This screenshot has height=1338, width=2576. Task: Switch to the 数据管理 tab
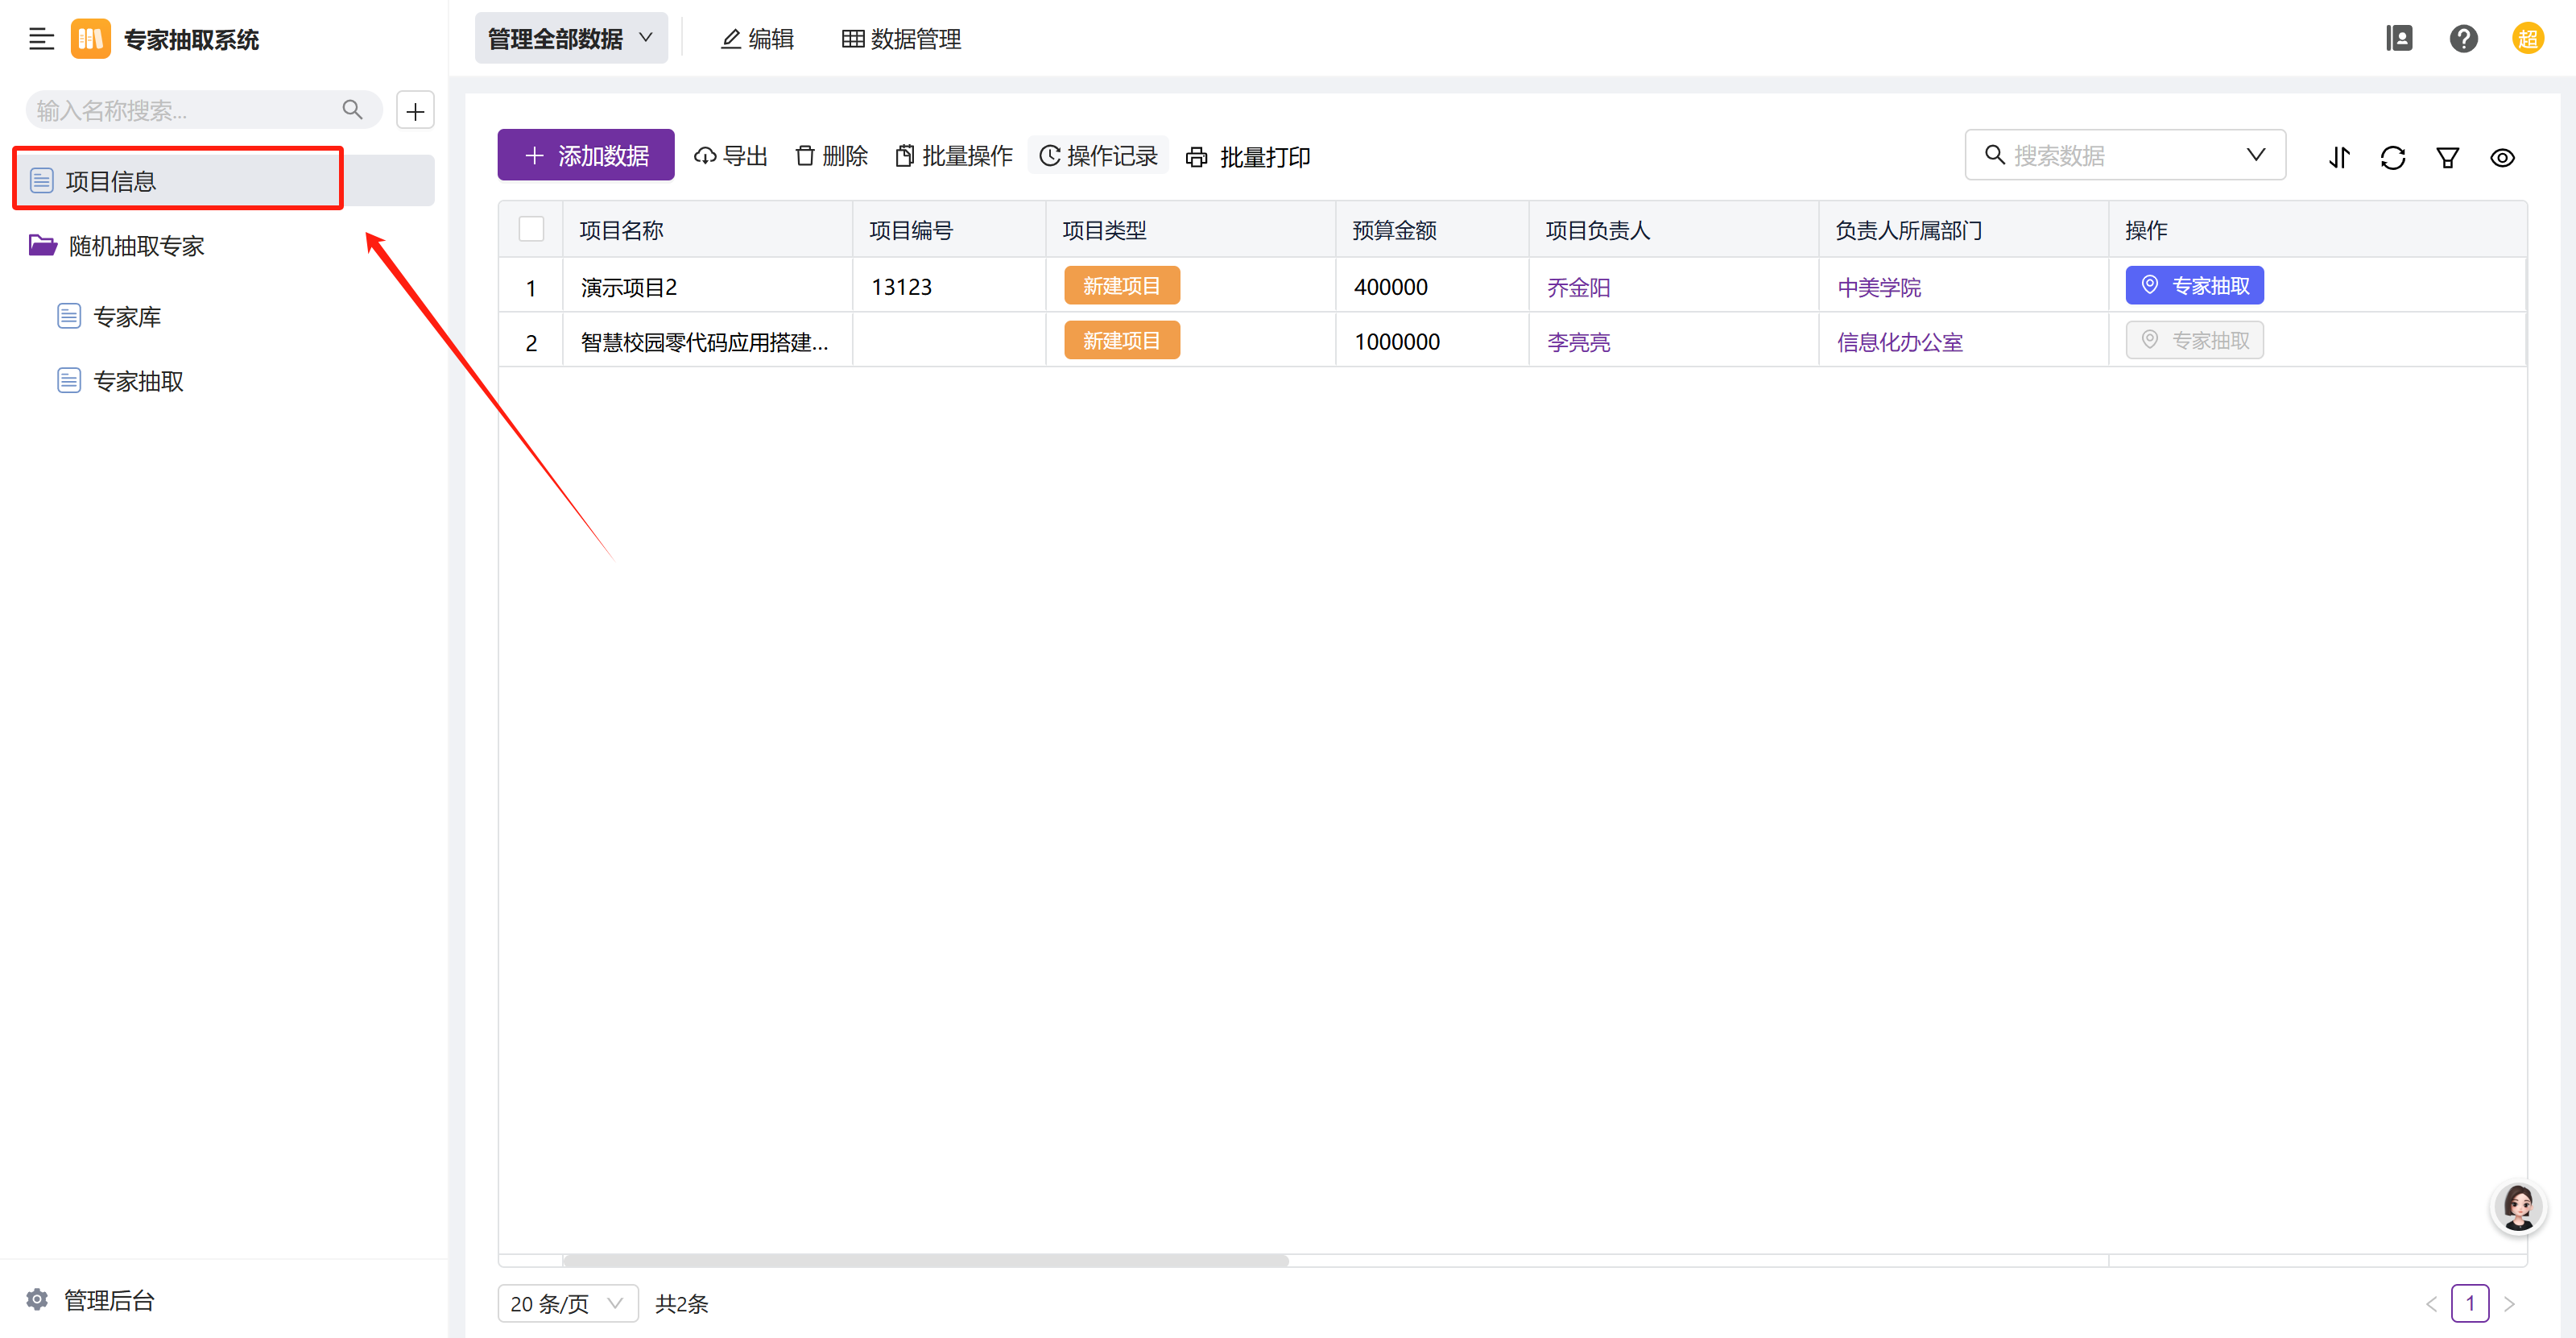pyautogui.click(x=901, y=39)
